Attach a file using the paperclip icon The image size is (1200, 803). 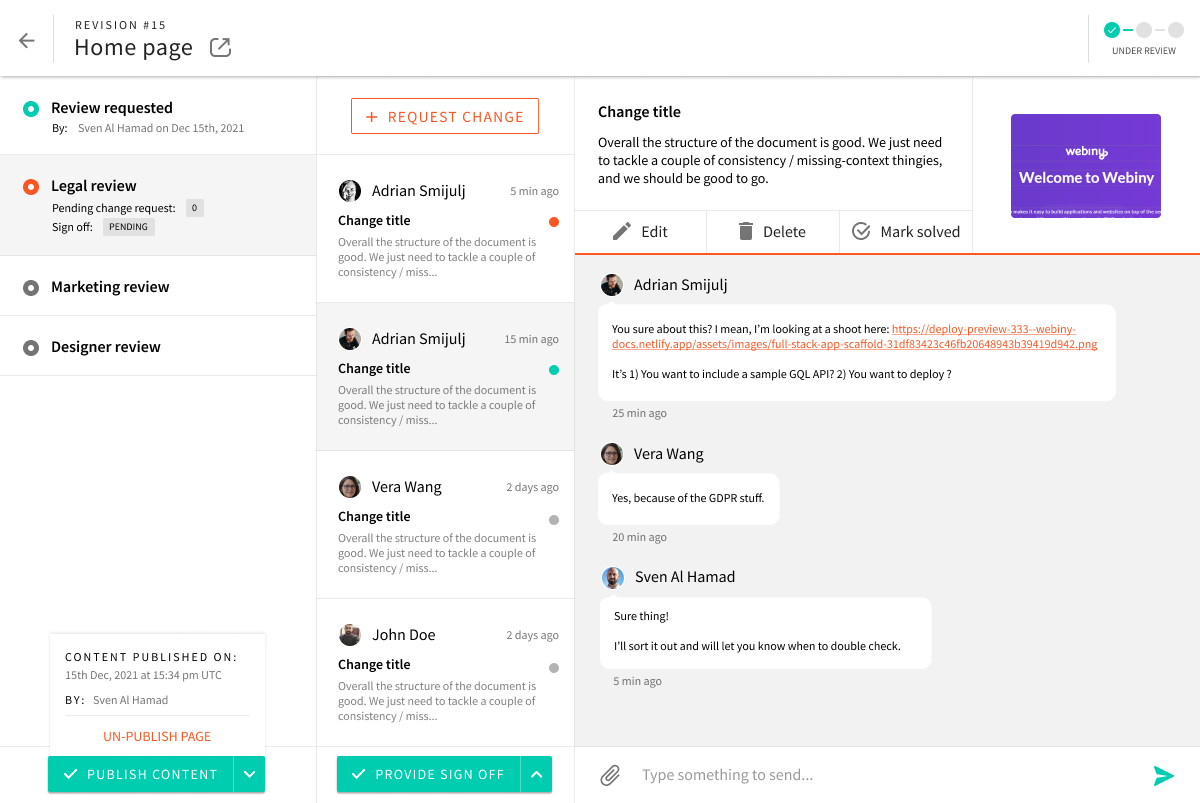610,774
